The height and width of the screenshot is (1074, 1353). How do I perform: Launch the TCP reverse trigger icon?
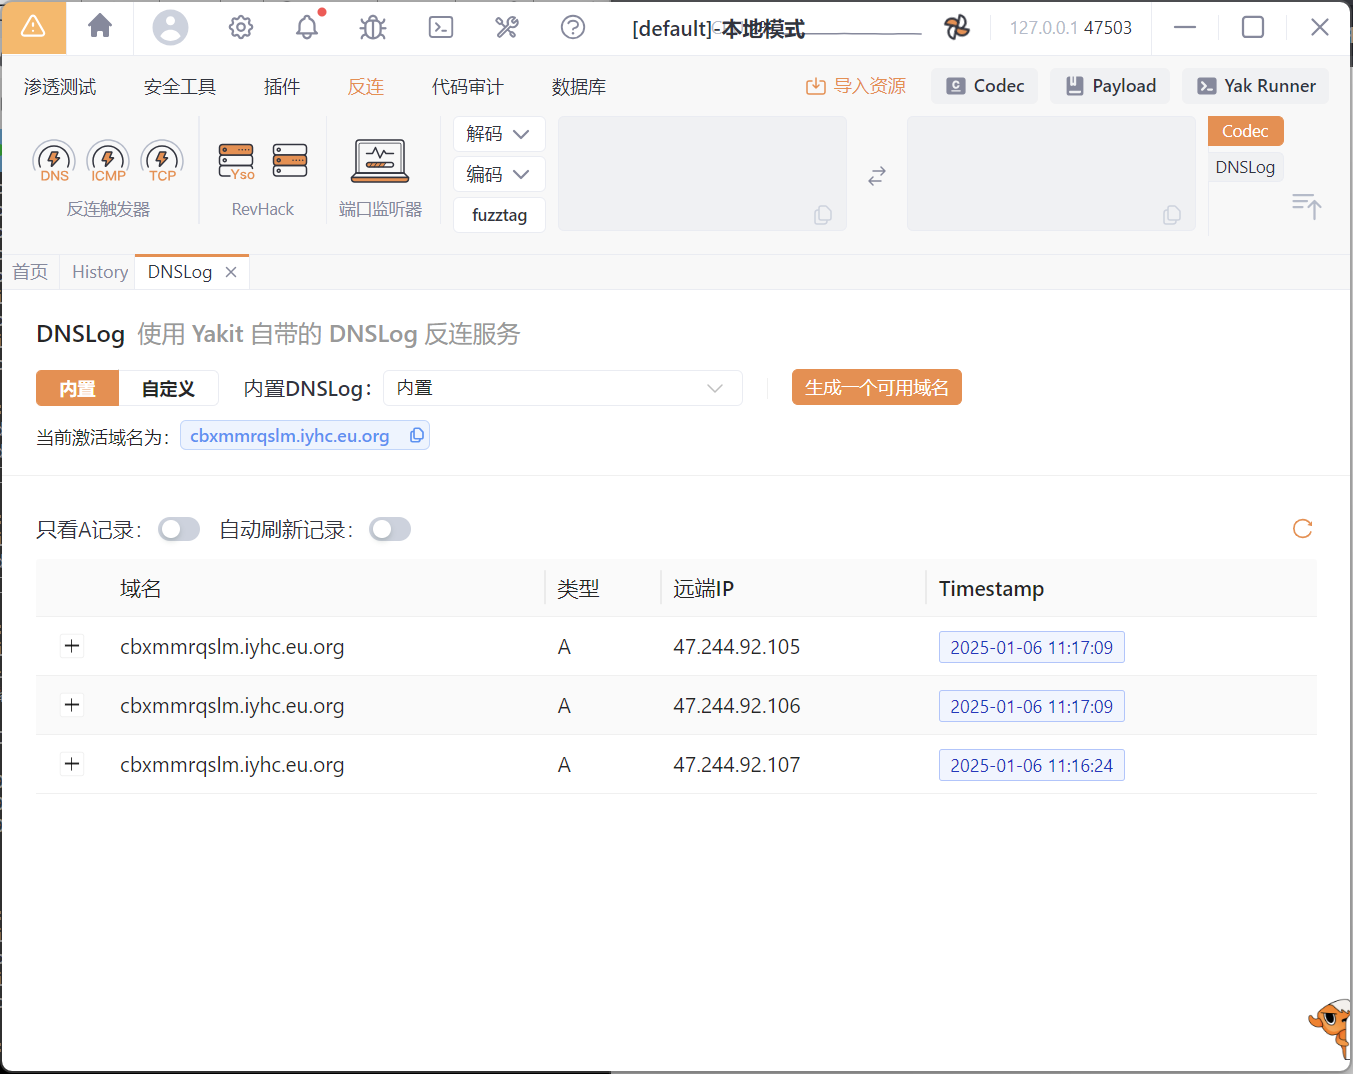[x=162, y=161]
